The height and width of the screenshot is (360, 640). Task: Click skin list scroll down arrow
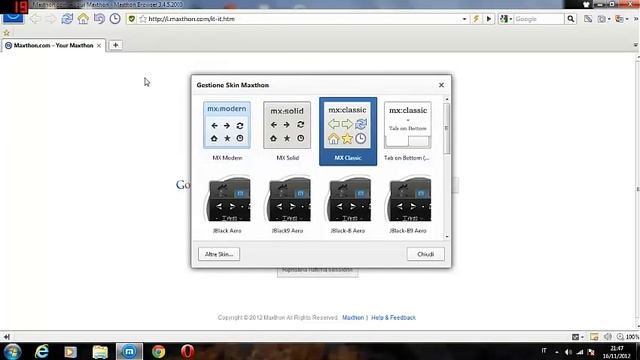[447, 236]
